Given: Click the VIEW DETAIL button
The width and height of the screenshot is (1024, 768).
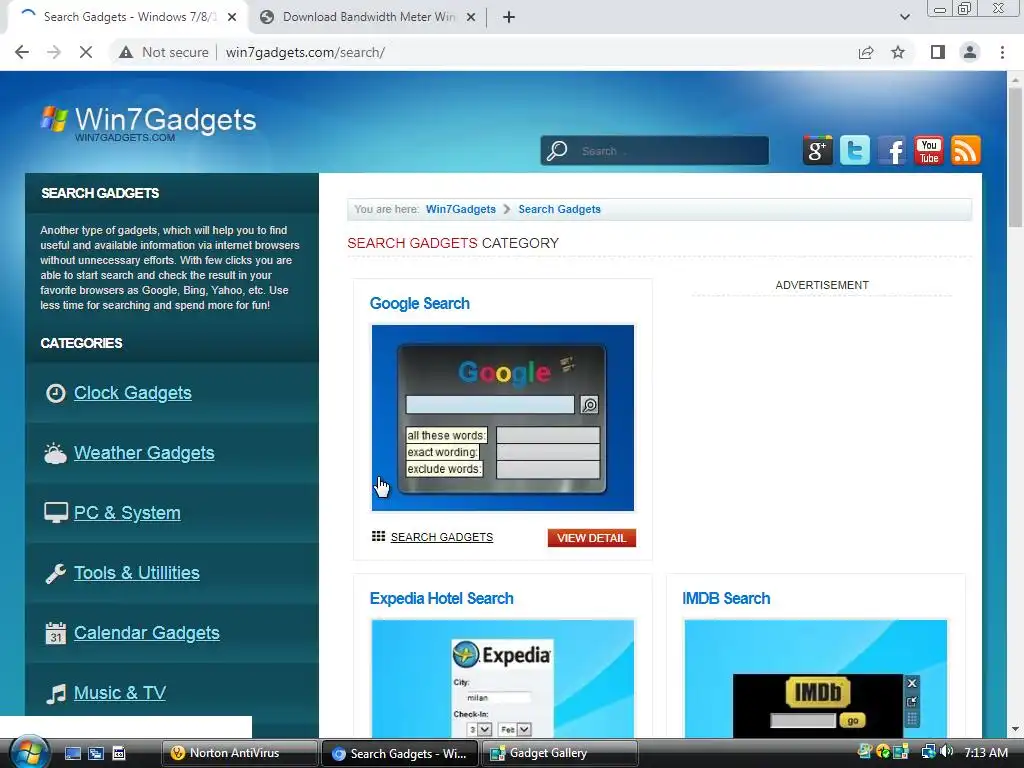Looking at the screenshot, I should 592,537.
